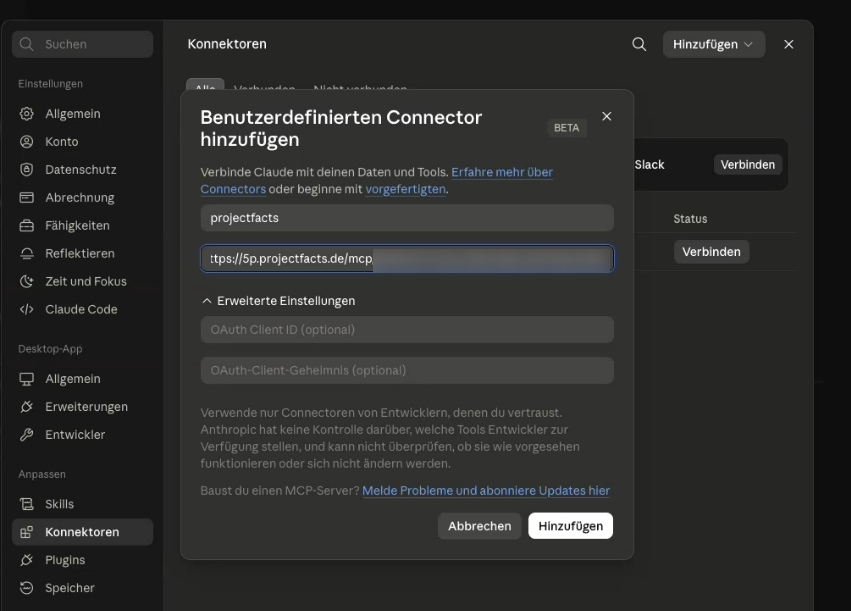Viewport: 851px width, 611px height.
Task: Open Zeit und Fokus settings
Action: point(86,281)
